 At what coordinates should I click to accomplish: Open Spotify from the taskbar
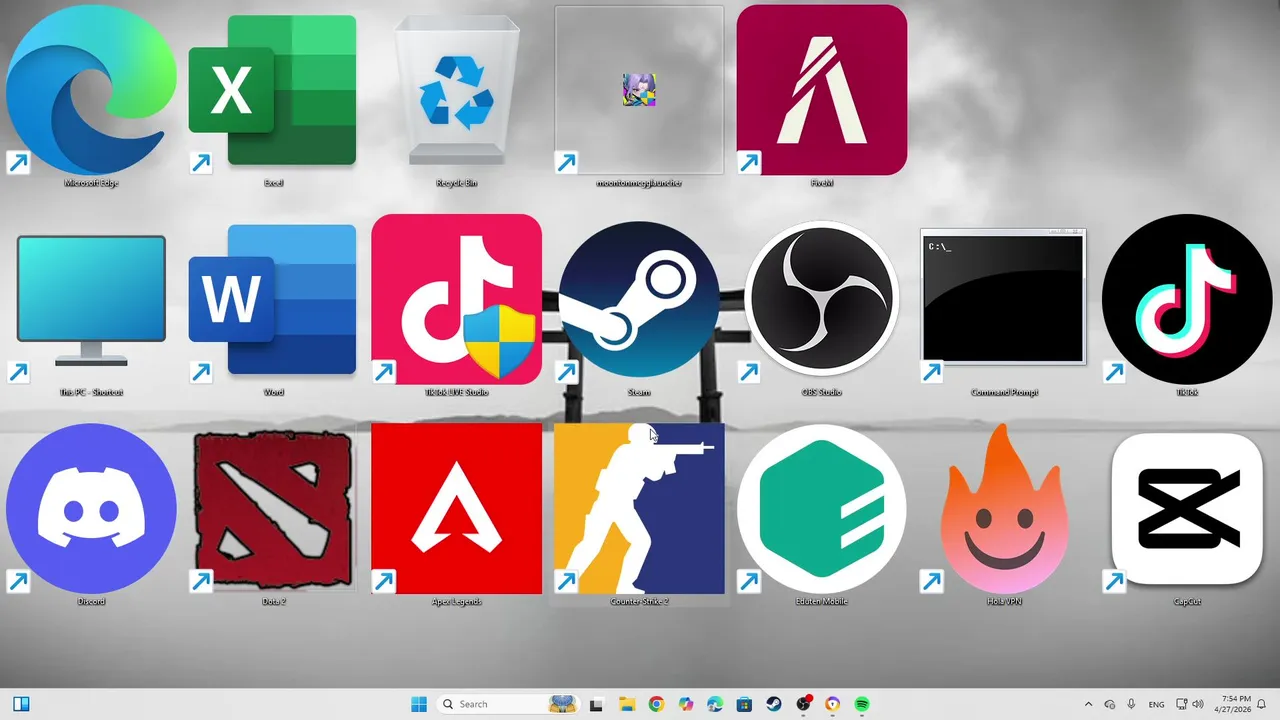pyautogui.click(x=862, y=704)
